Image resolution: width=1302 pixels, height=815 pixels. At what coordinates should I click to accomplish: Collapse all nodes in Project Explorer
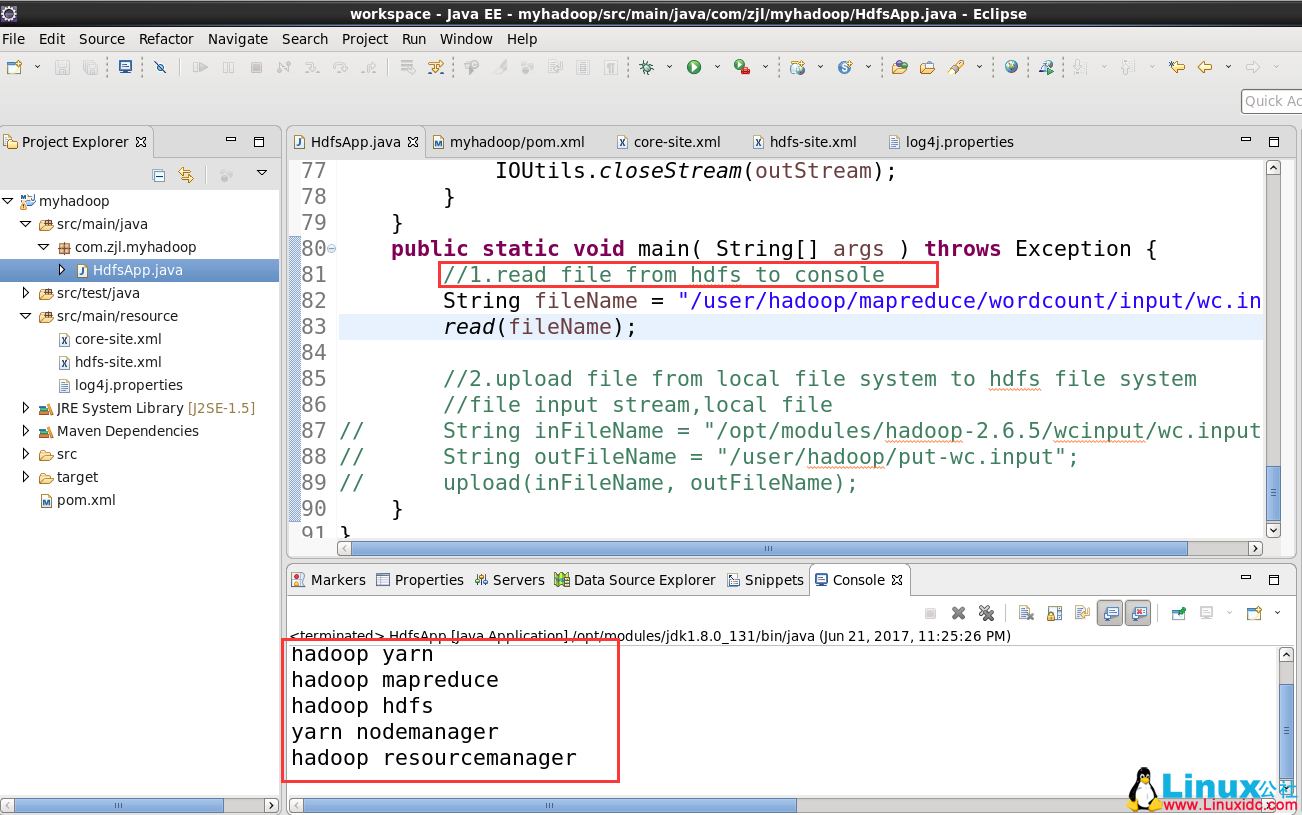pyautogui.click(x=158, y=174)
